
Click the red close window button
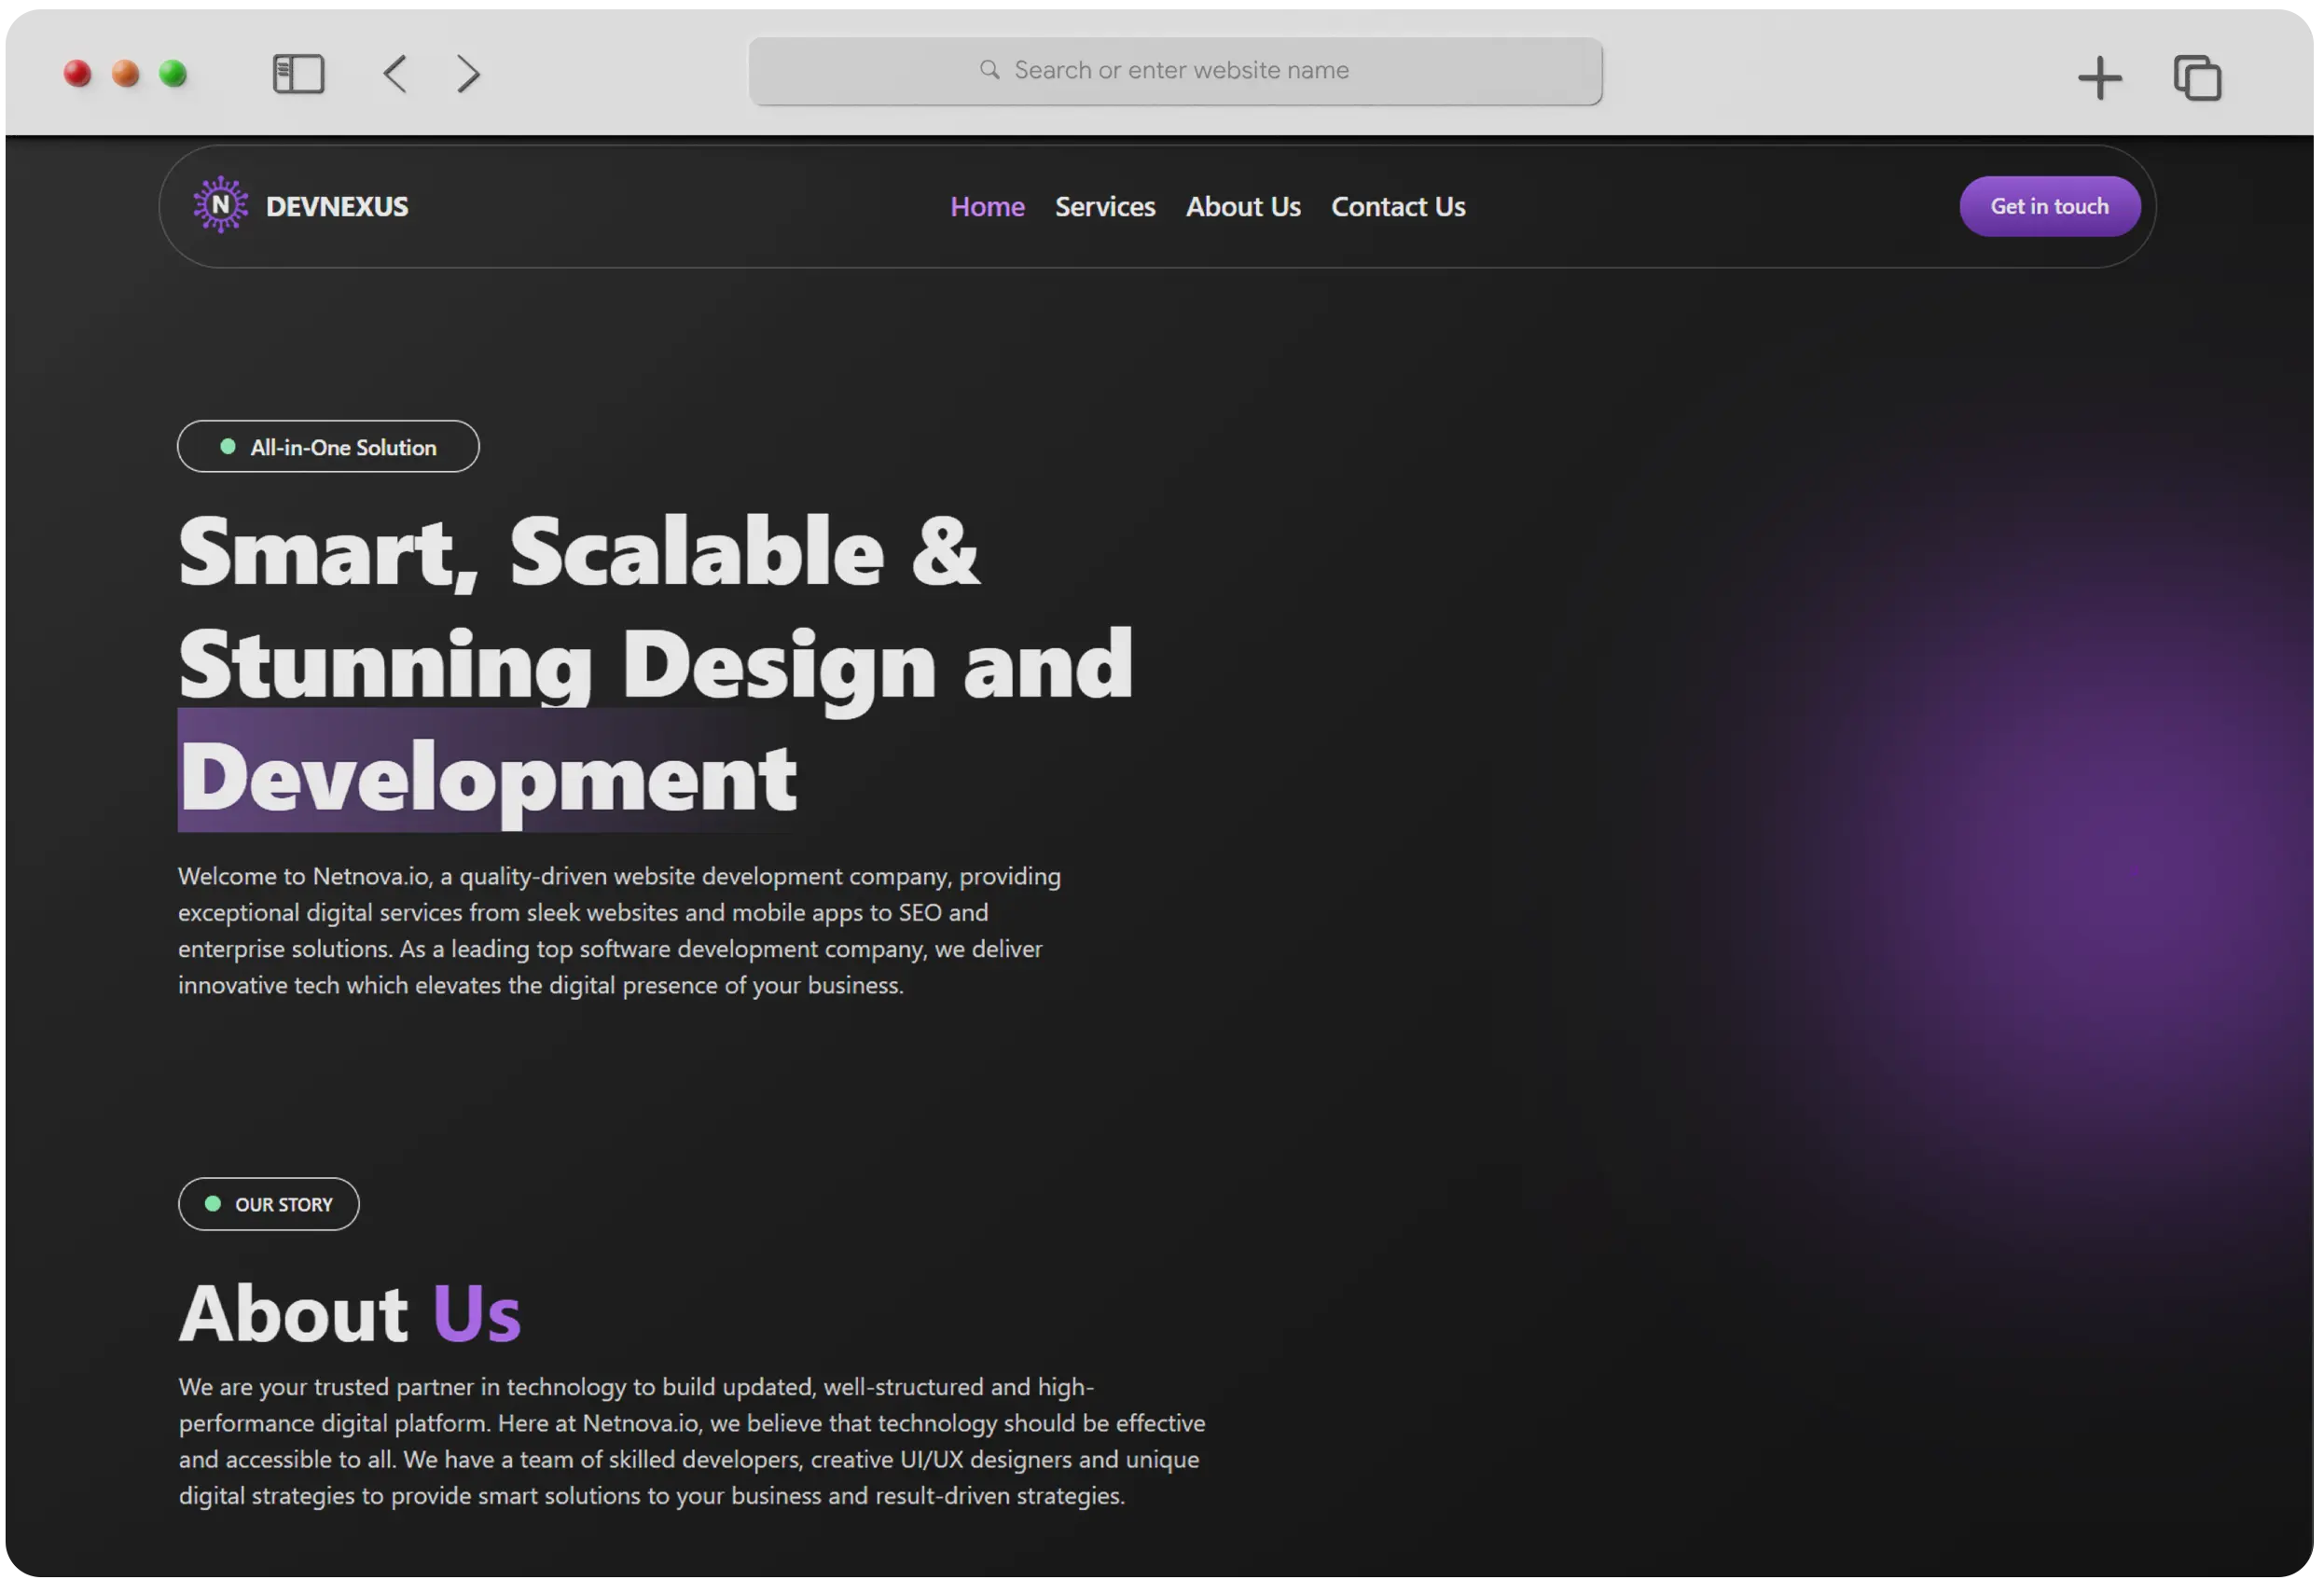pyautogui.click(x=77, y=74)
